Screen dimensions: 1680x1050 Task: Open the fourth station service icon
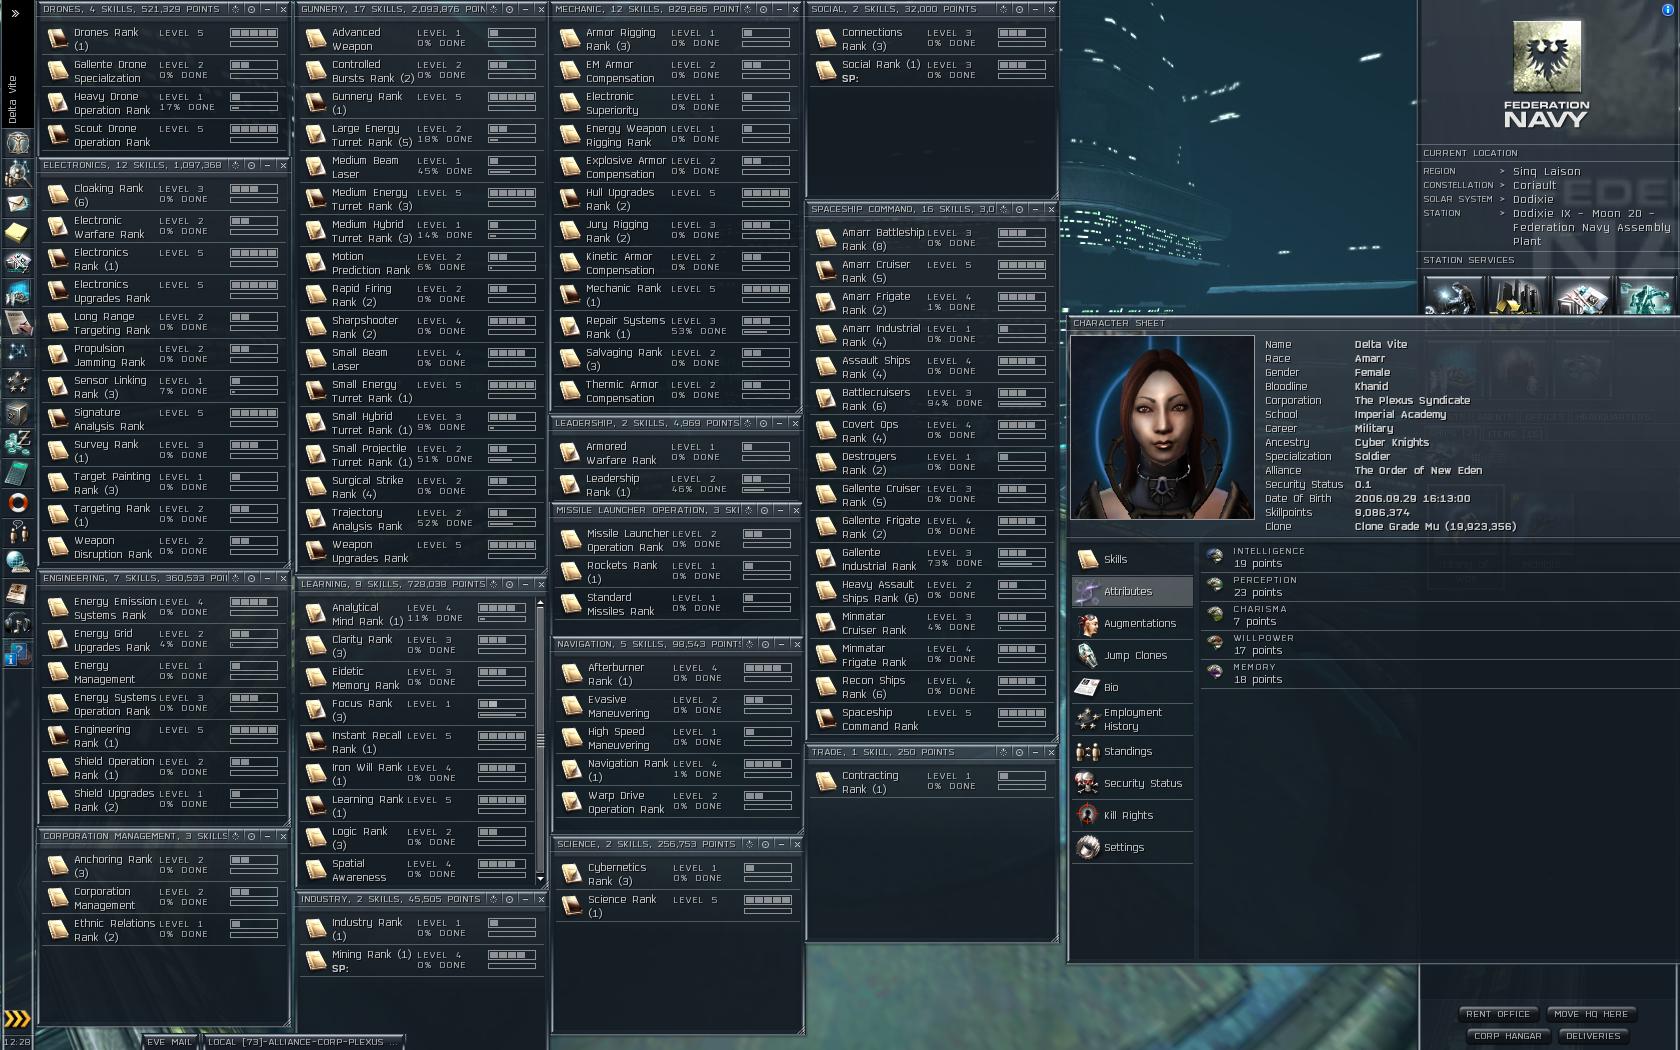pyautogui.click(x=1646, y=296)
